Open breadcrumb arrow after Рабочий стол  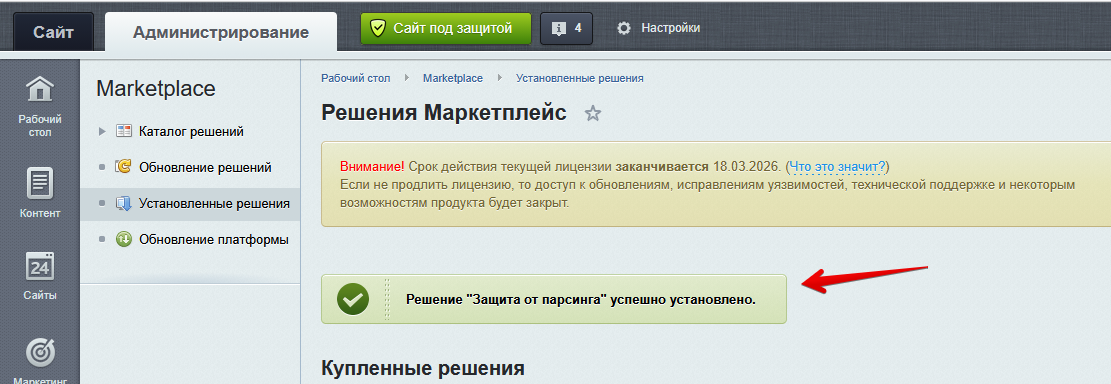click(407, 78)
